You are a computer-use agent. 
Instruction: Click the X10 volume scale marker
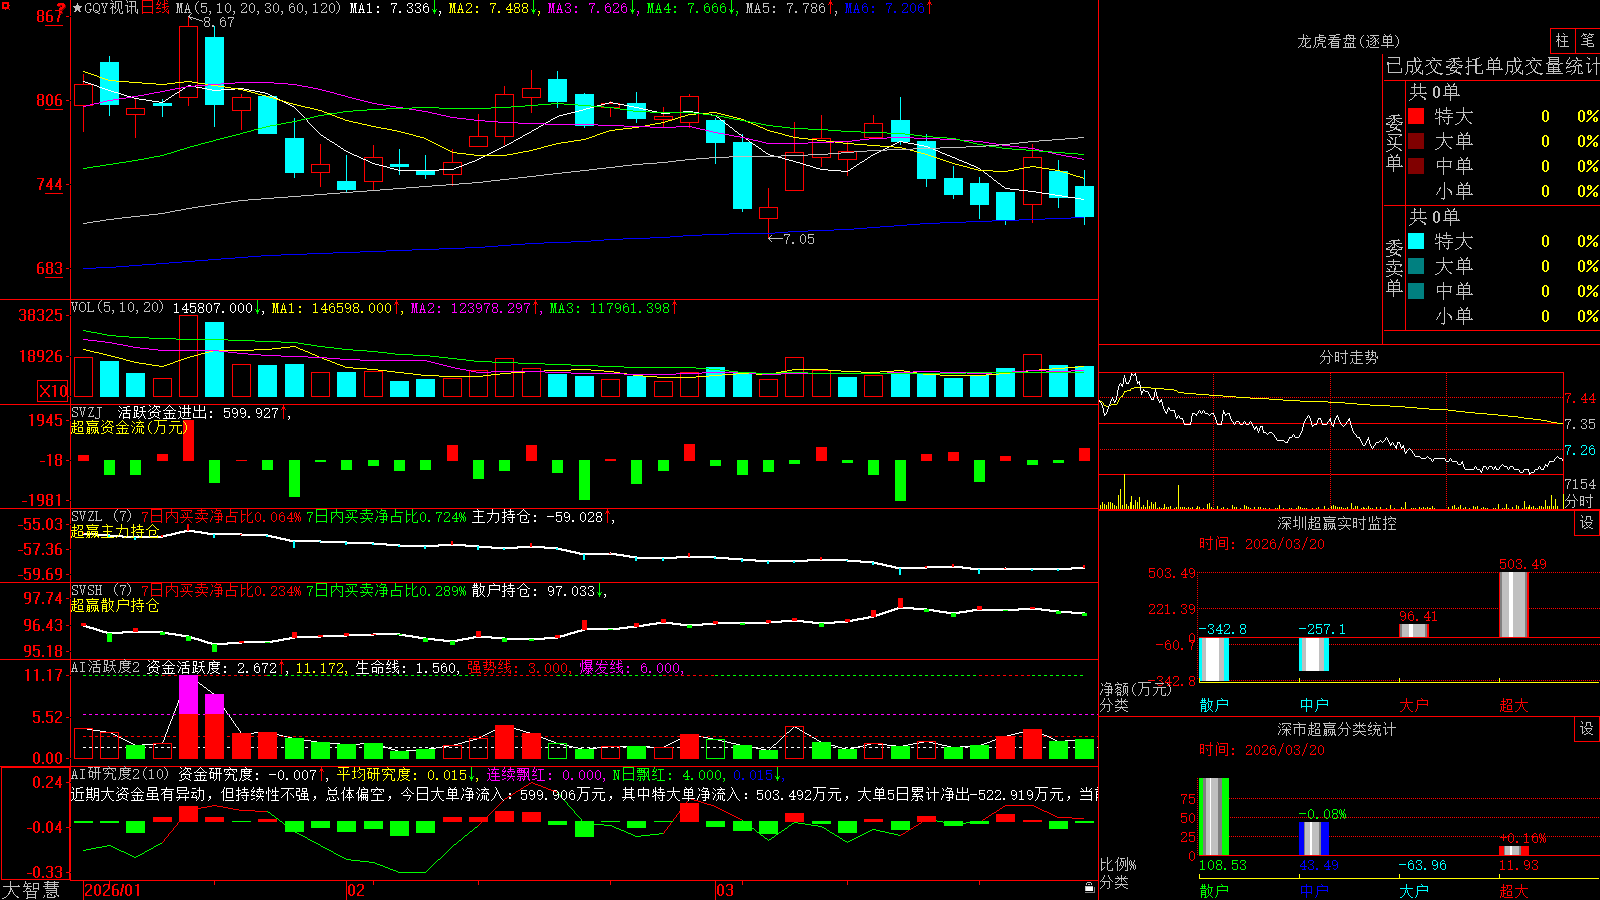click(x=53, y=391)
